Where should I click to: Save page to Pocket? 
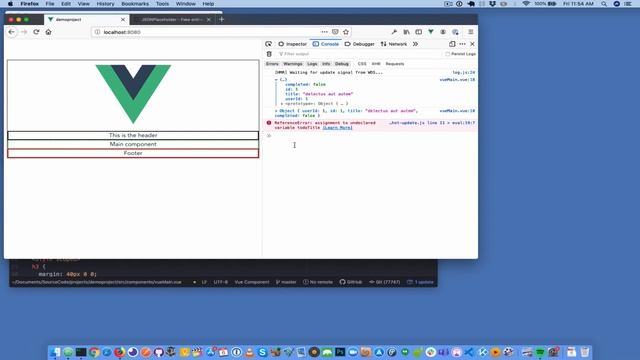[335, 32]
